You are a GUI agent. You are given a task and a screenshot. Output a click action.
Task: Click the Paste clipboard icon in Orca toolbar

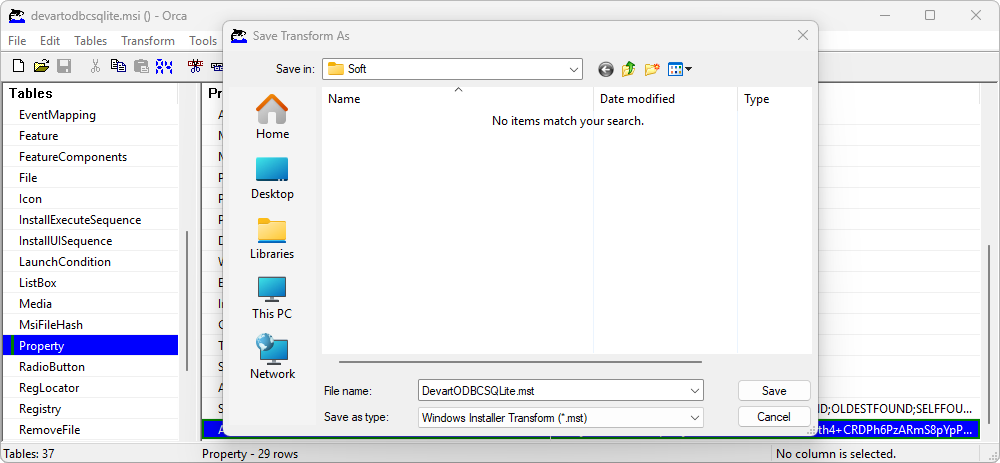coord(141,66)
